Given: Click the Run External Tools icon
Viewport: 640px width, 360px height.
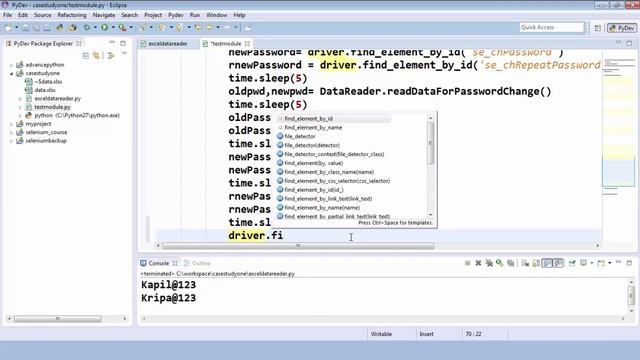Looking at the screenshot, I should (122, 27).
